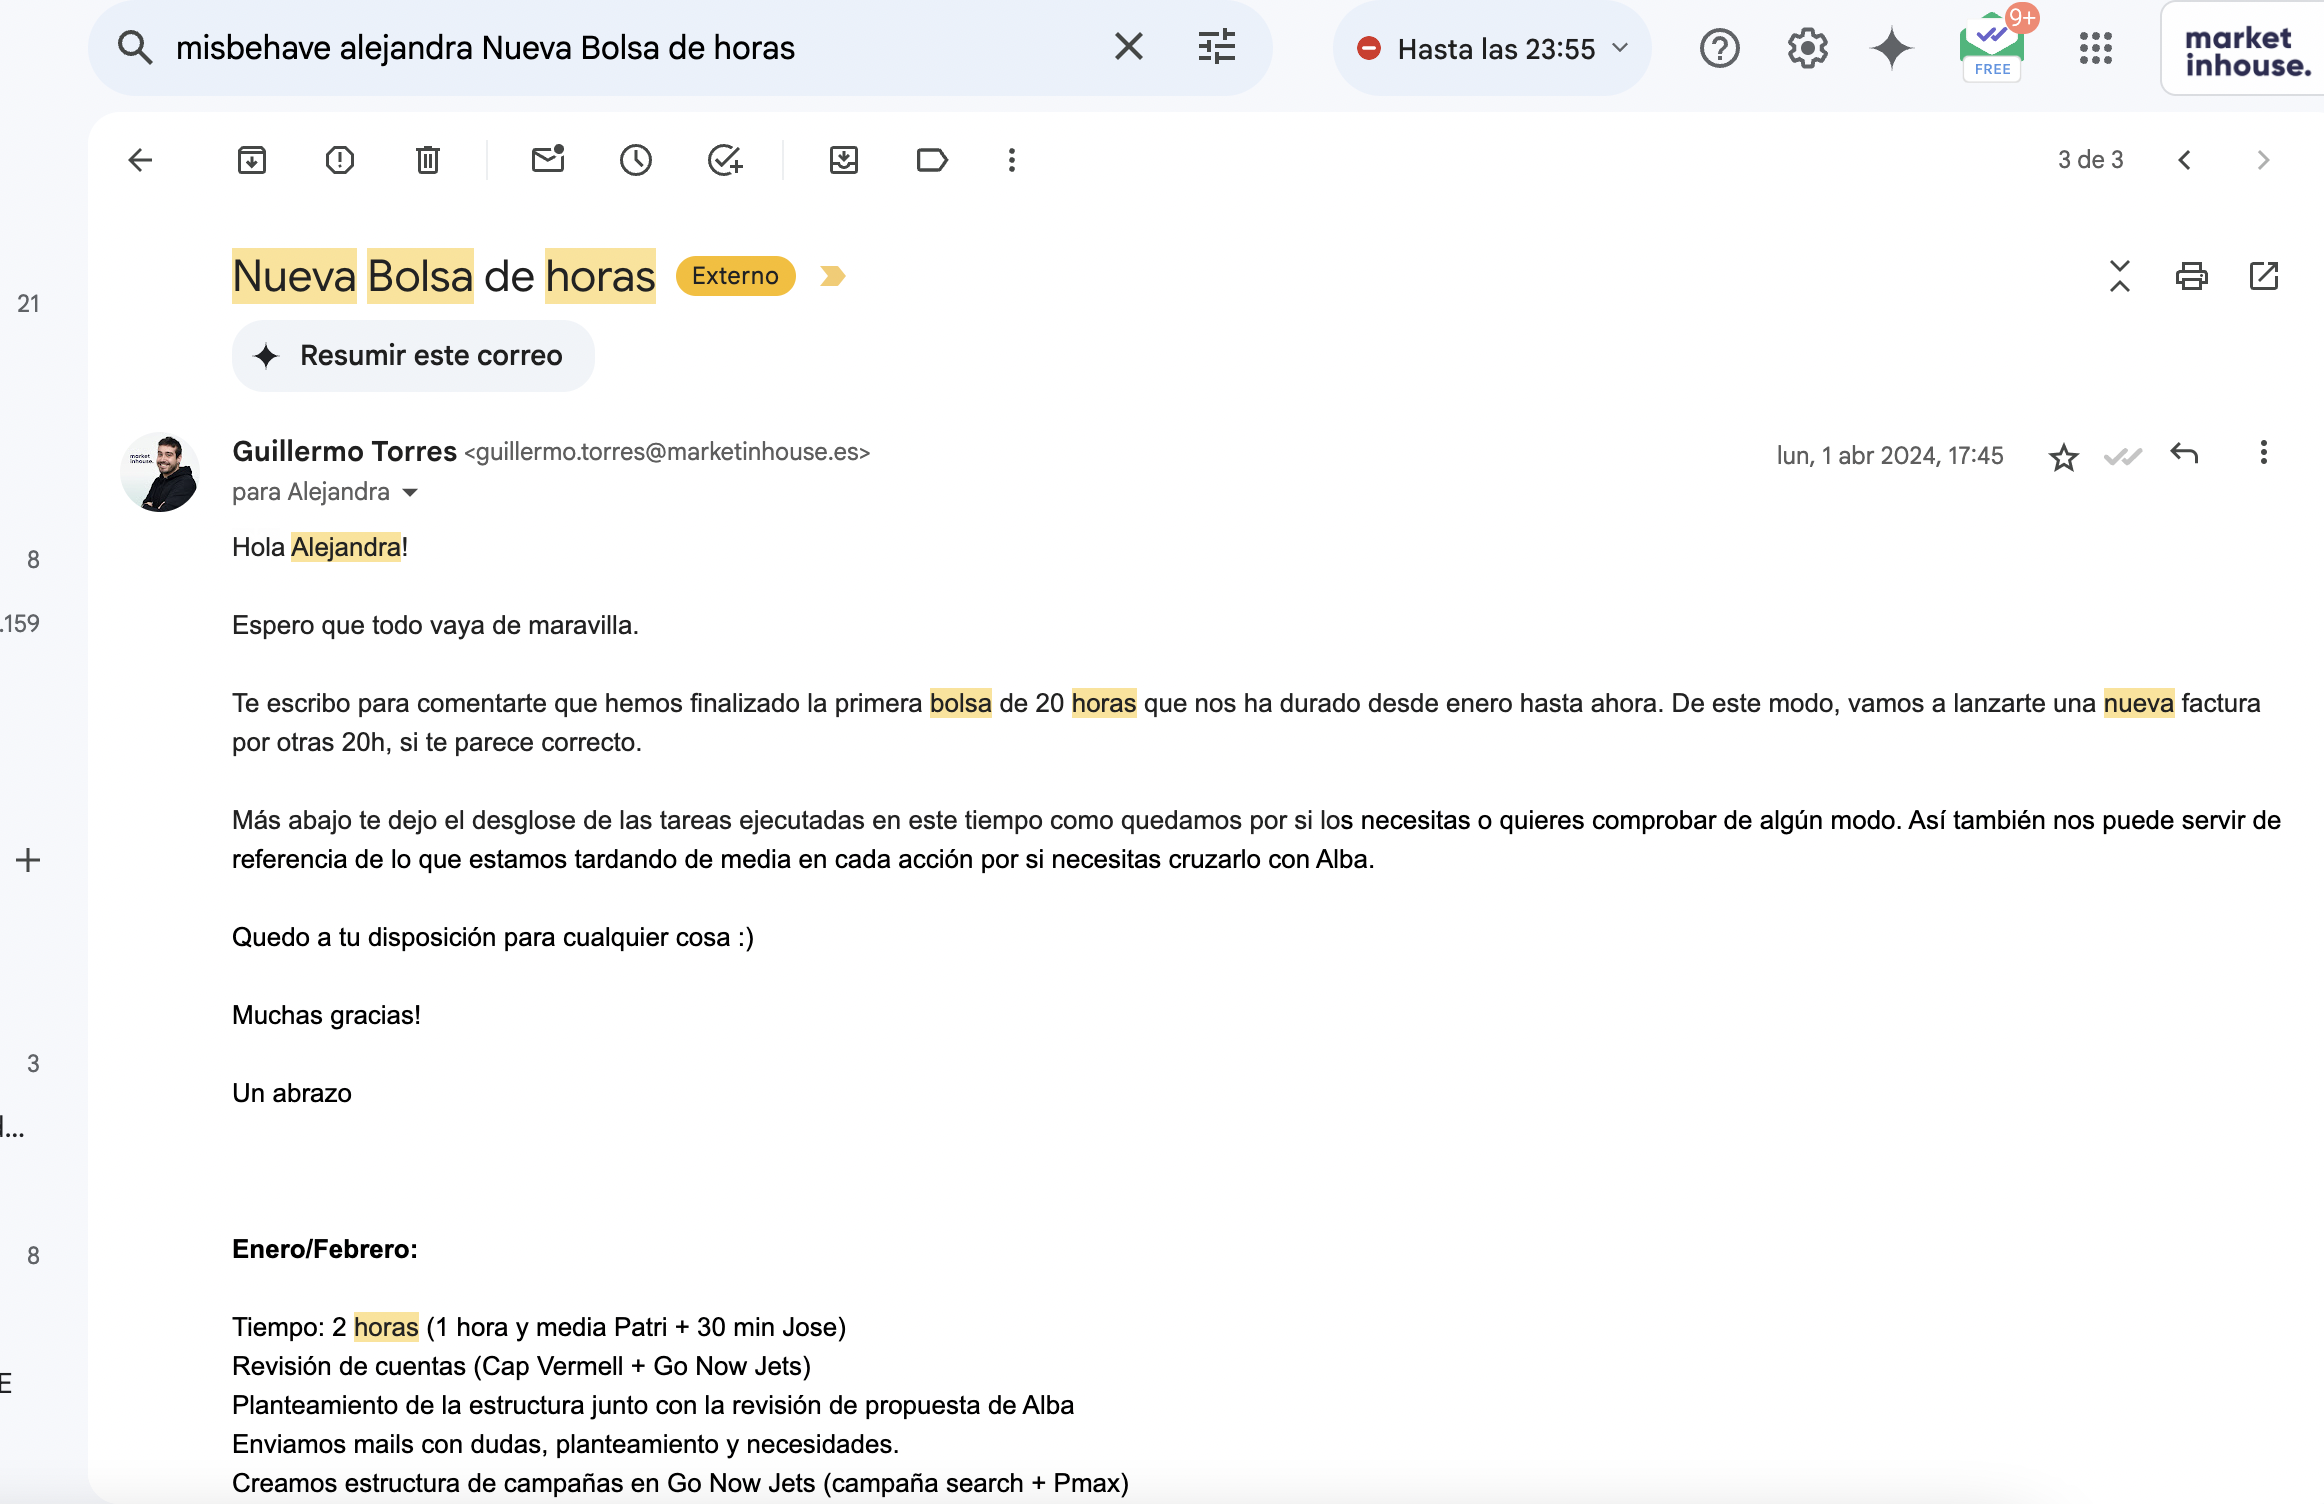The height and width of the screenshot is (1504, 2324).
Task: Add this email to Tasks
Action: (x=724, y=160)
